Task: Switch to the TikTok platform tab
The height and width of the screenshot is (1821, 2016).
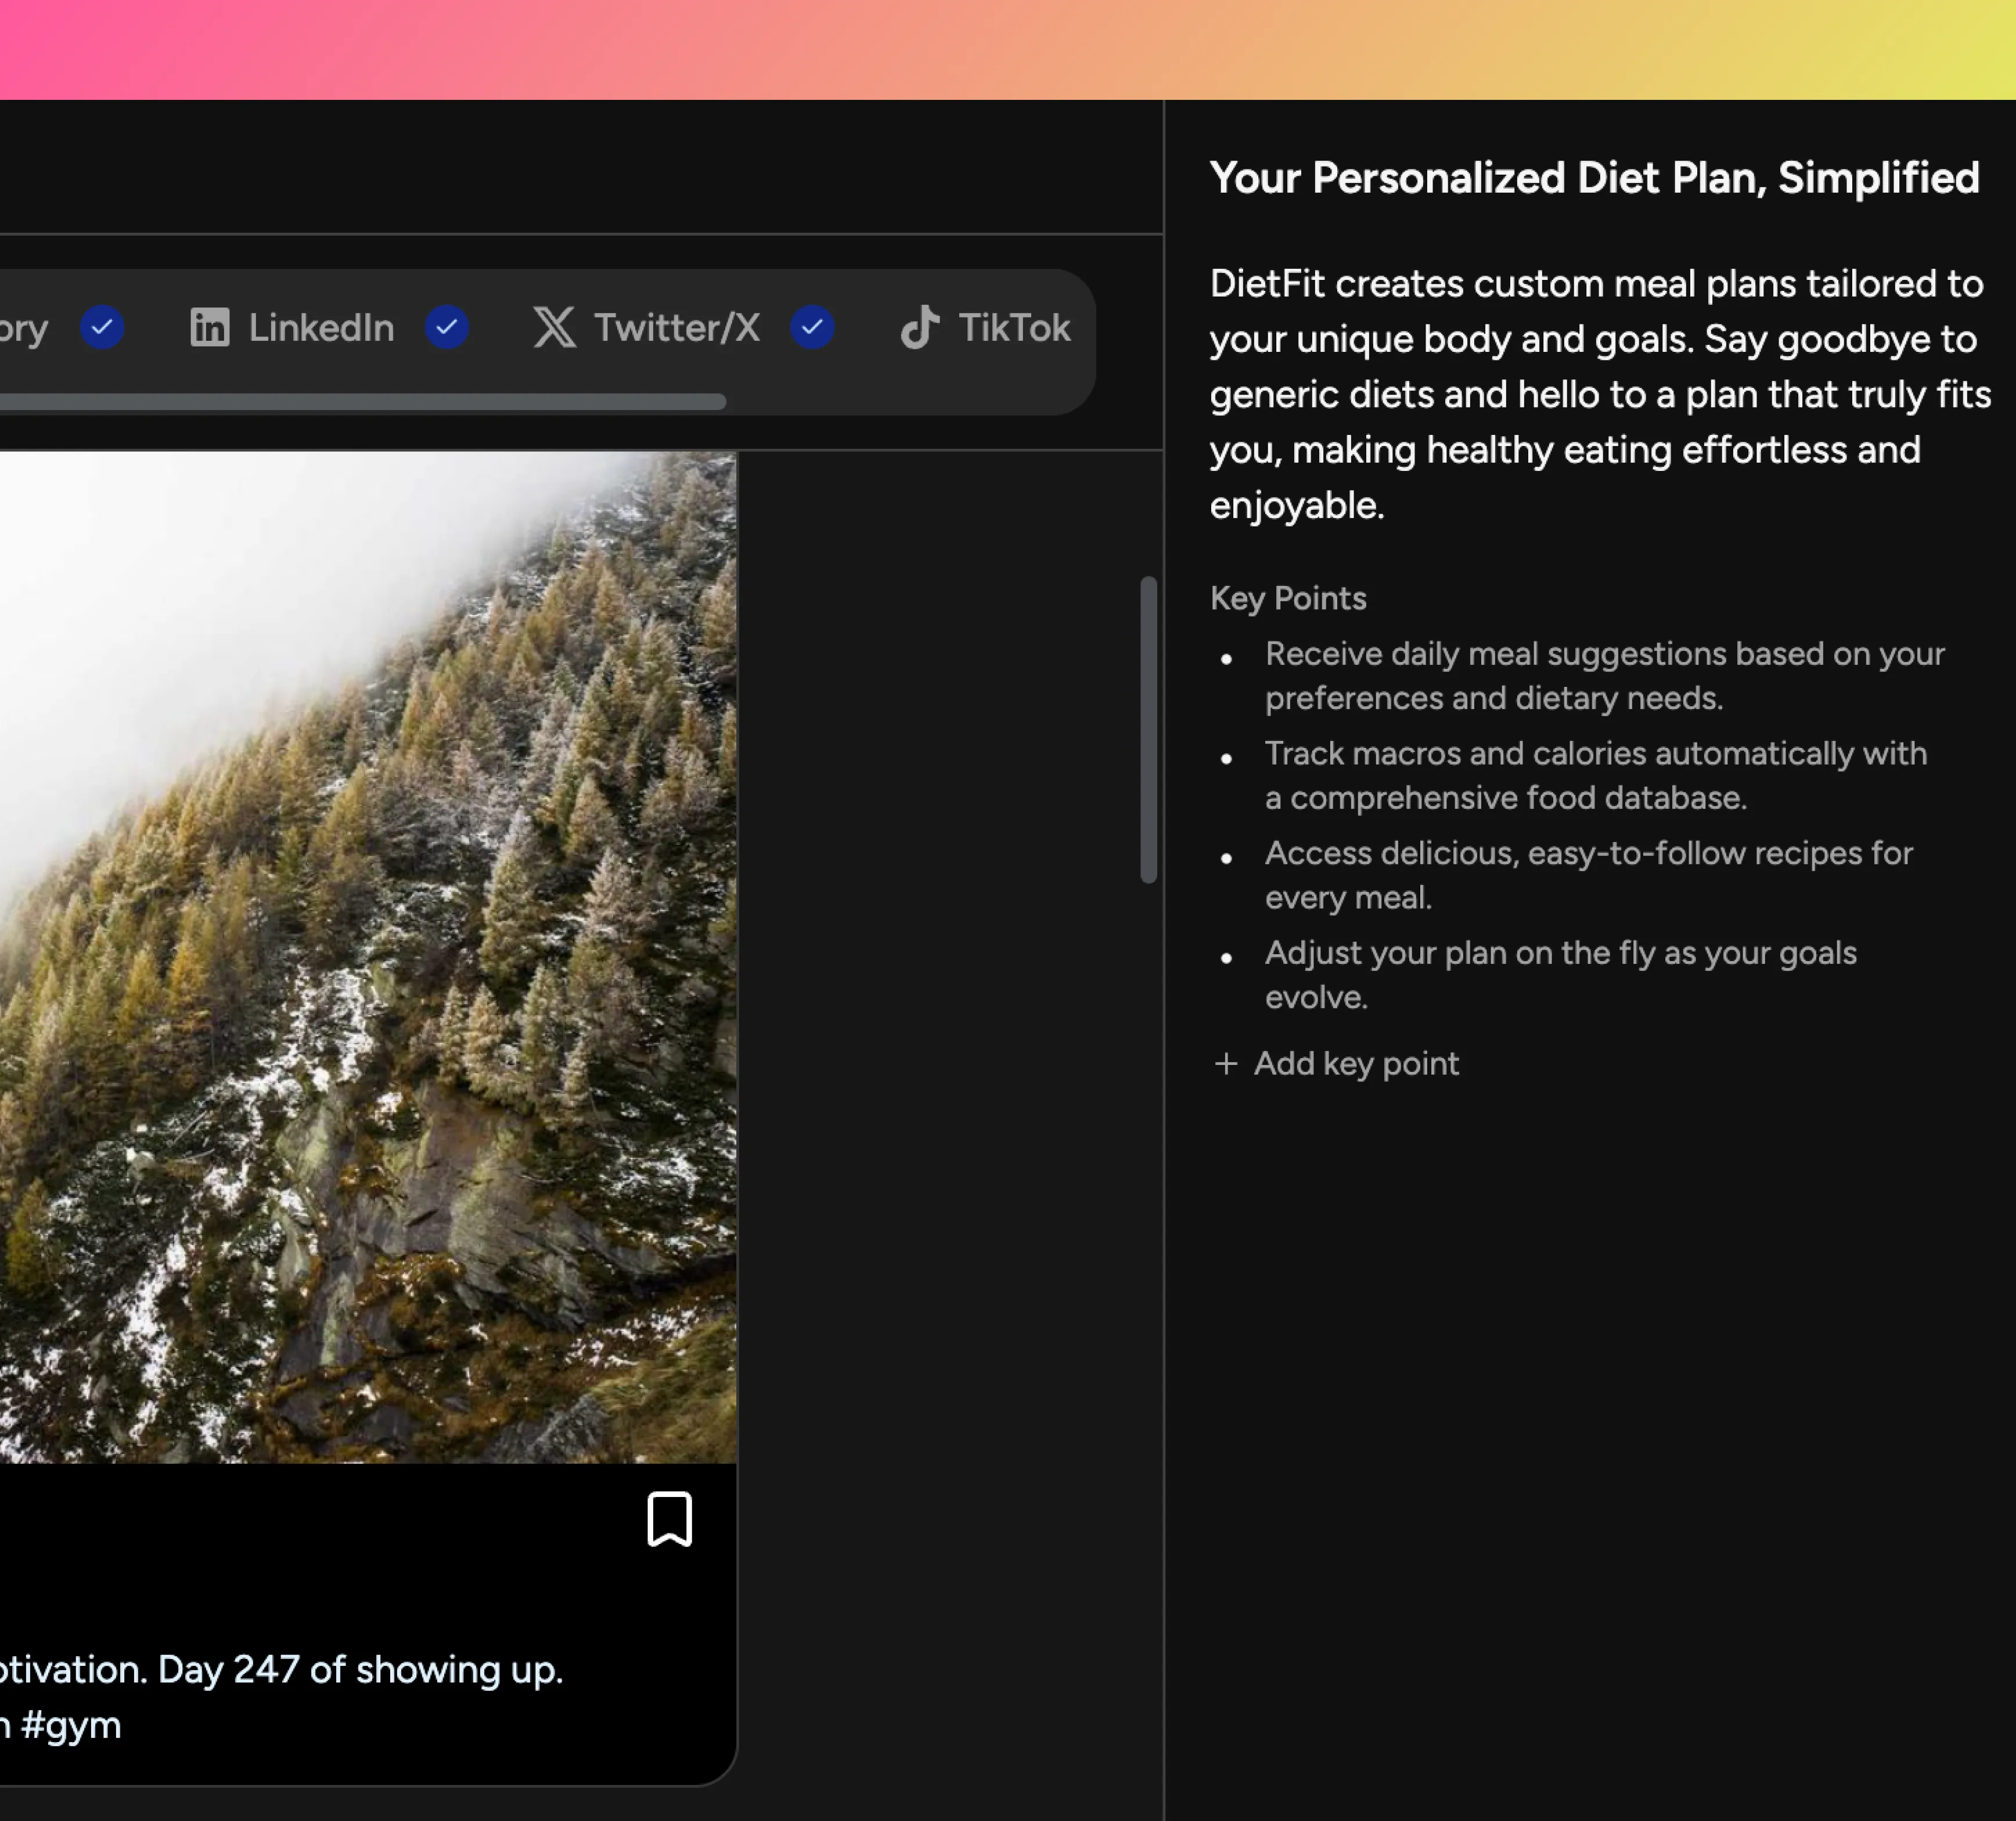Action: [x=1012, y=327]
